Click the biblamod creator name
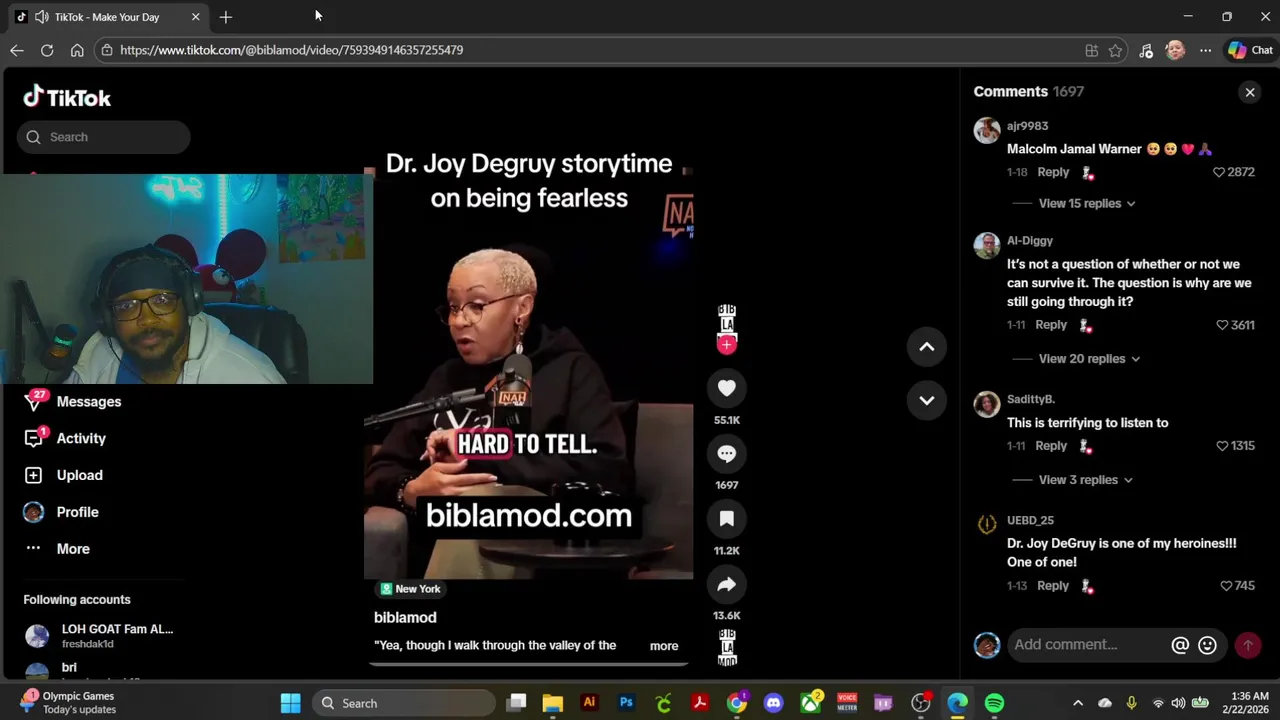 [405, 618]
